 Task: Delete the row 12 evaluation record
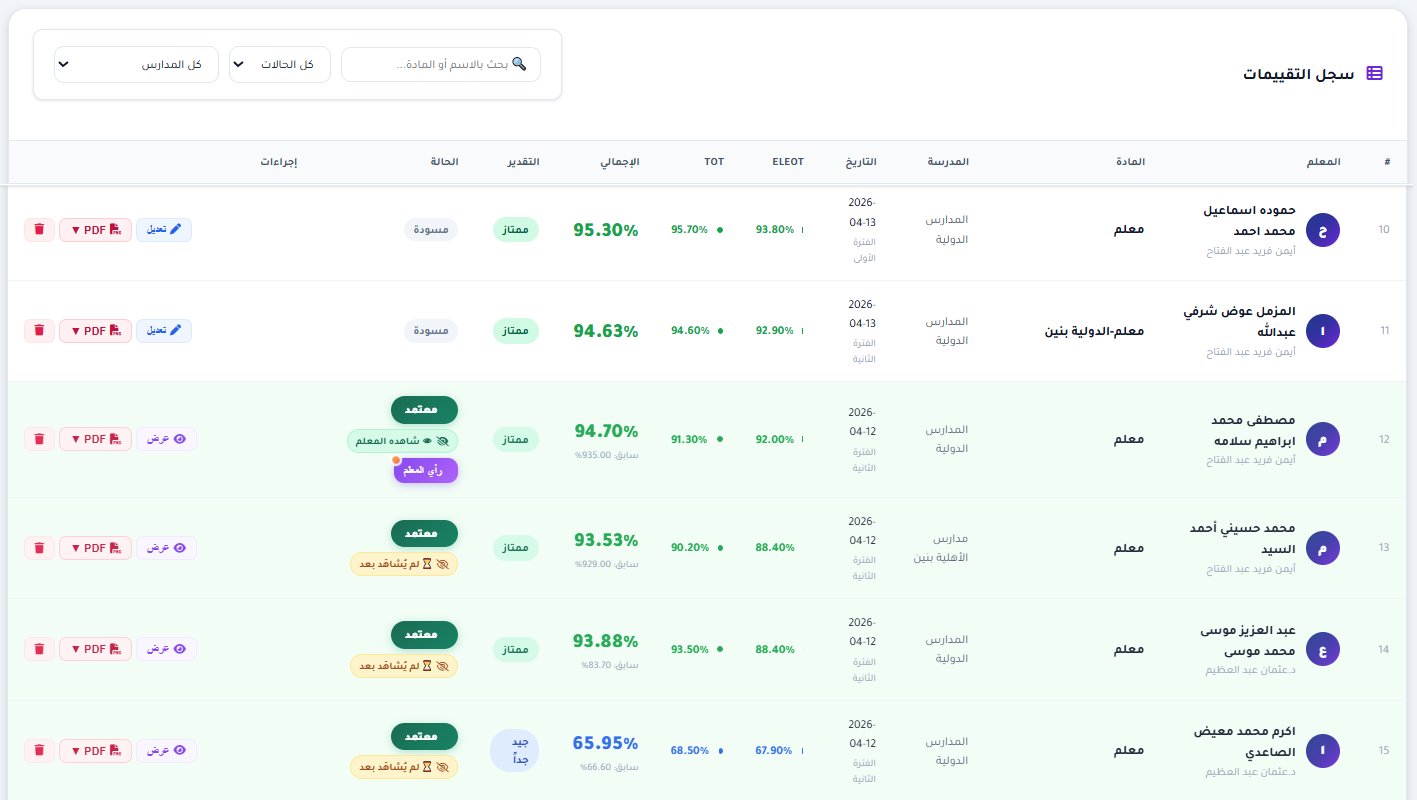pyautogui.click(x=39, y=439)
